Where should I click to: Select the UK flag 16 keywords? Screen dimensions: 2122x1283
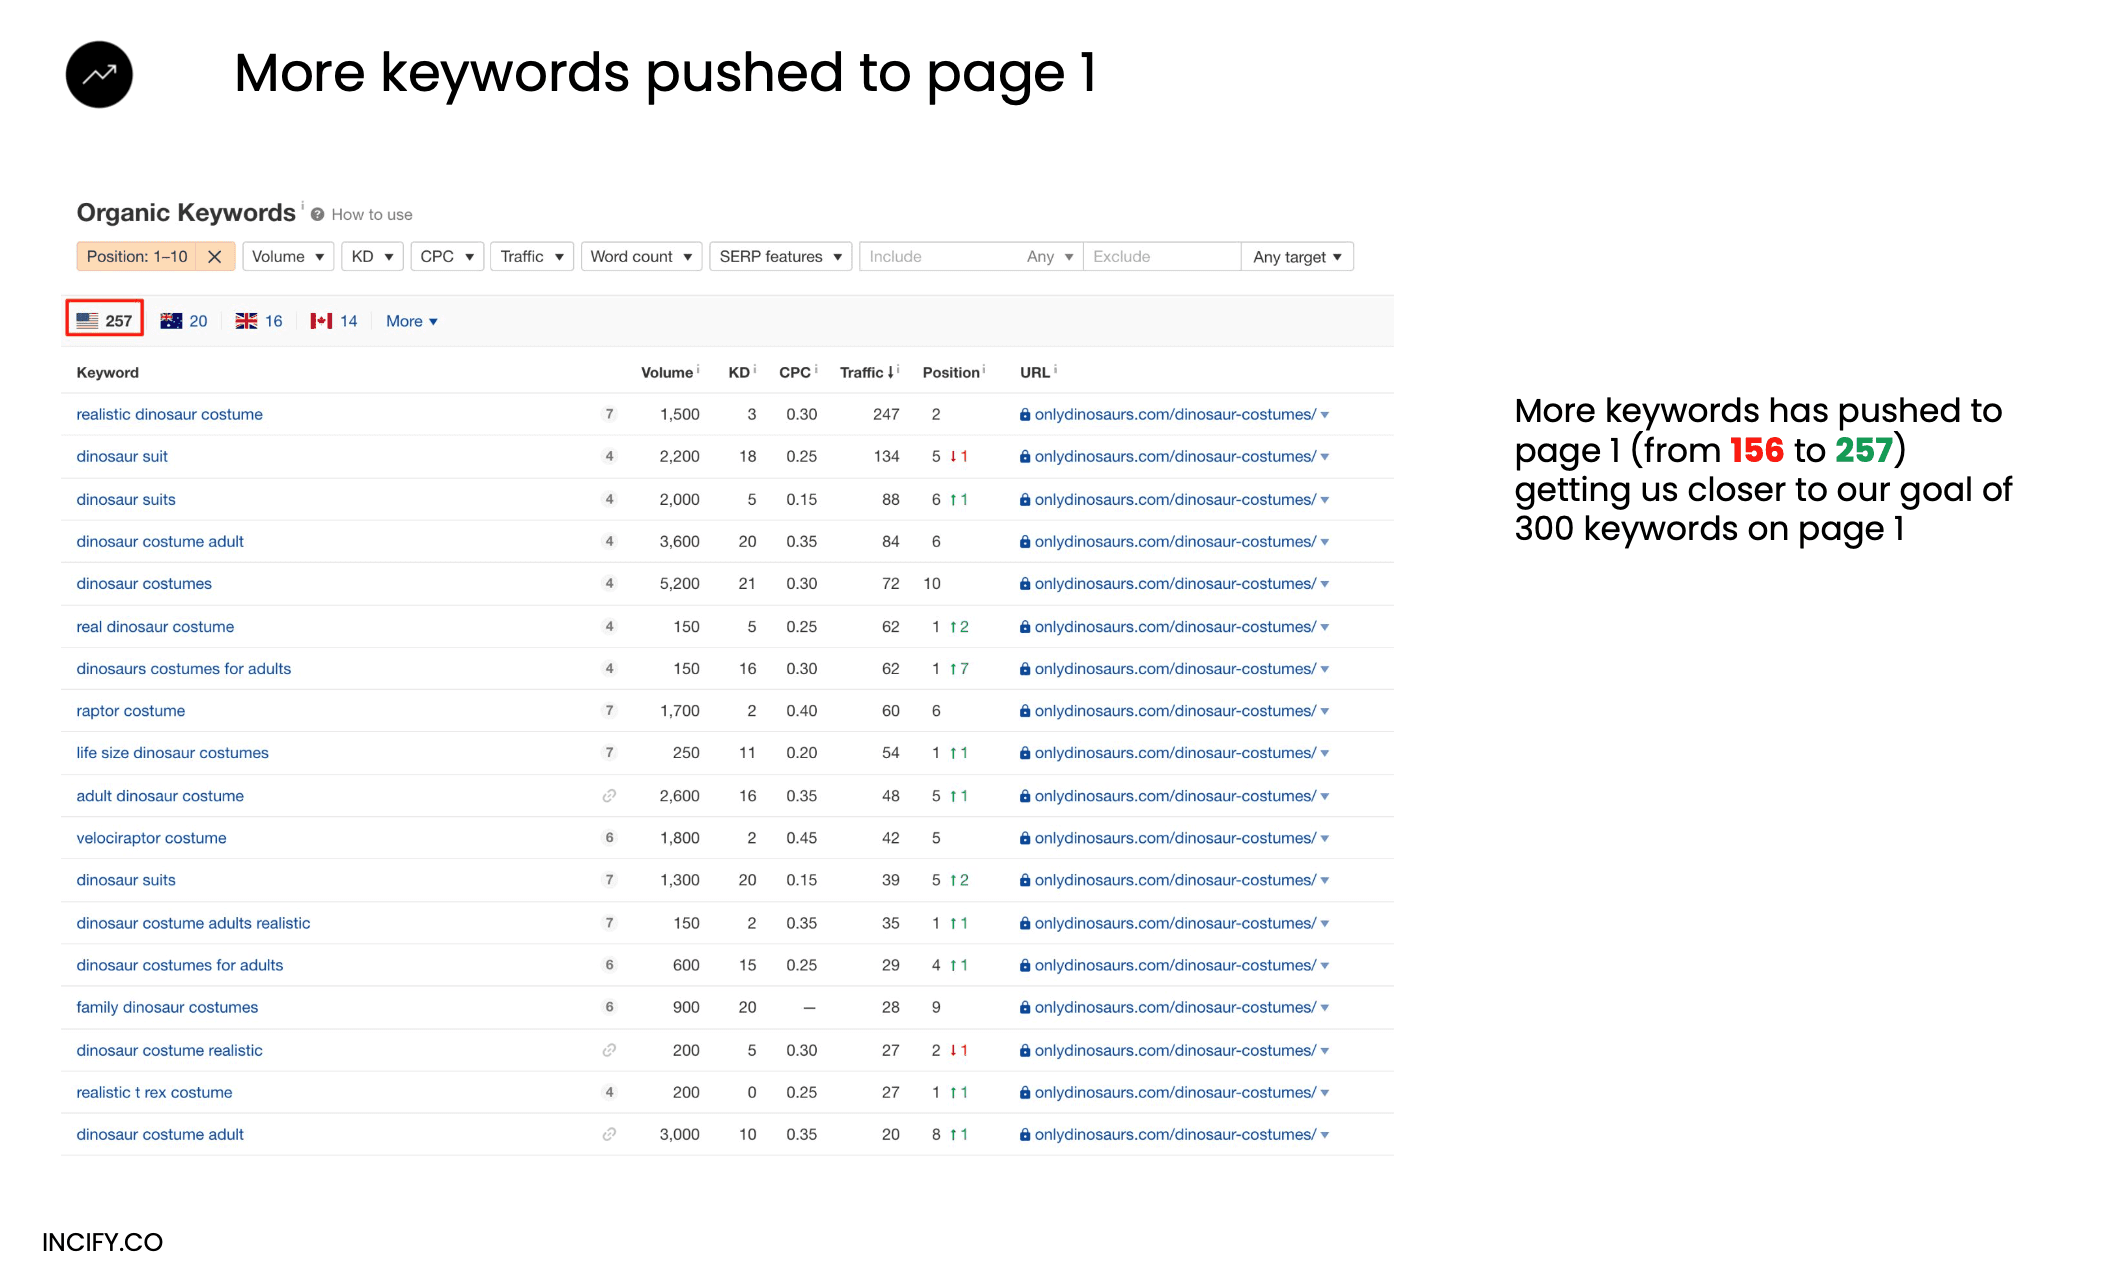259,321
